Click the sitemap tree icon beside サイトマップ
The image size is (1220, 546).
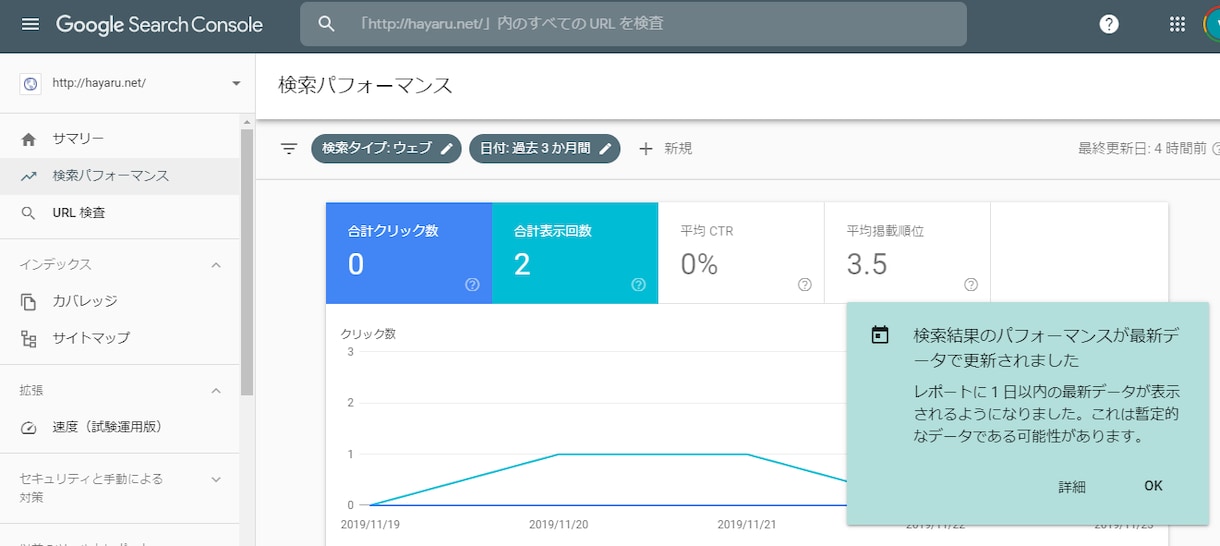click(29, 338)
